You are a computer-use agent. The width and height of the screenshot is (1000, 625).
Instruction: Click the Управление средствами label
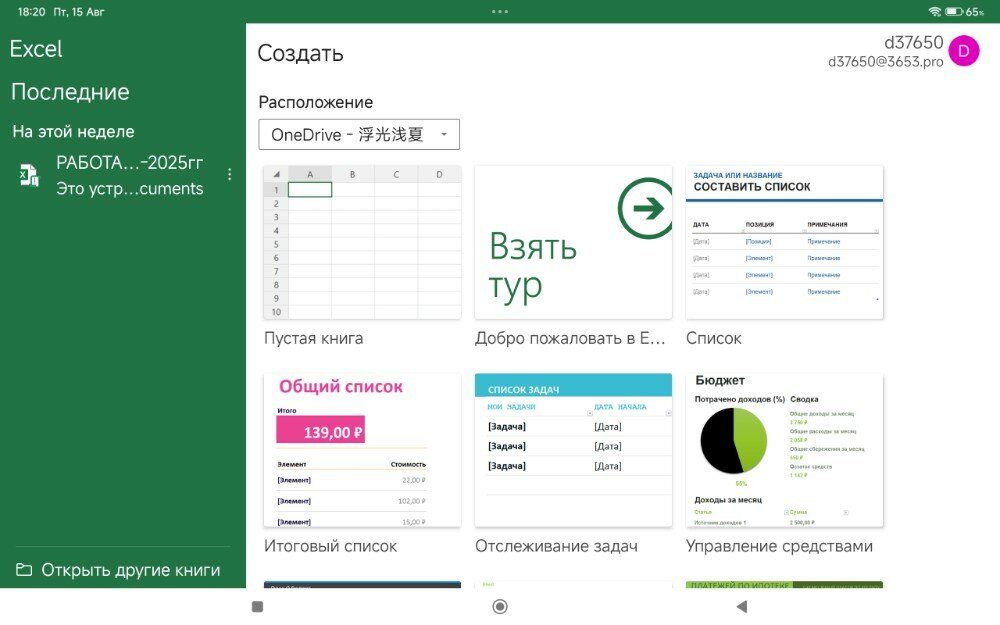pos(779,546)
